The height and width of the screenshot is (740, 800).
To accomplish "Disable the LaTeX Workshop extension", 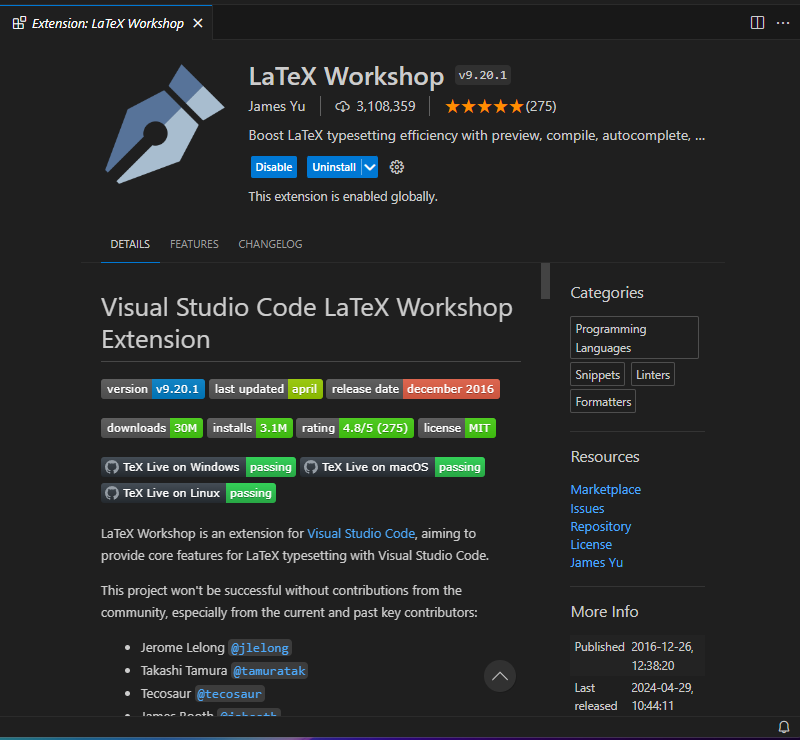I will pyautogui.click(x=273, y=167).
